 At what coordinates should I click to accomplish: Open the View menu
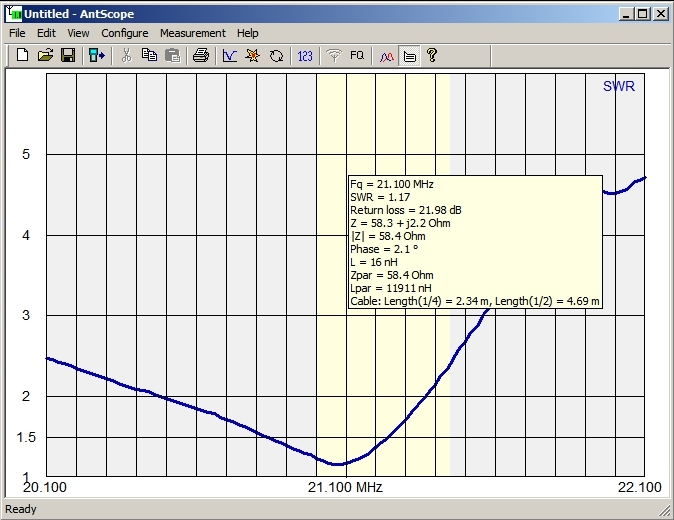(x=78, y=33)
